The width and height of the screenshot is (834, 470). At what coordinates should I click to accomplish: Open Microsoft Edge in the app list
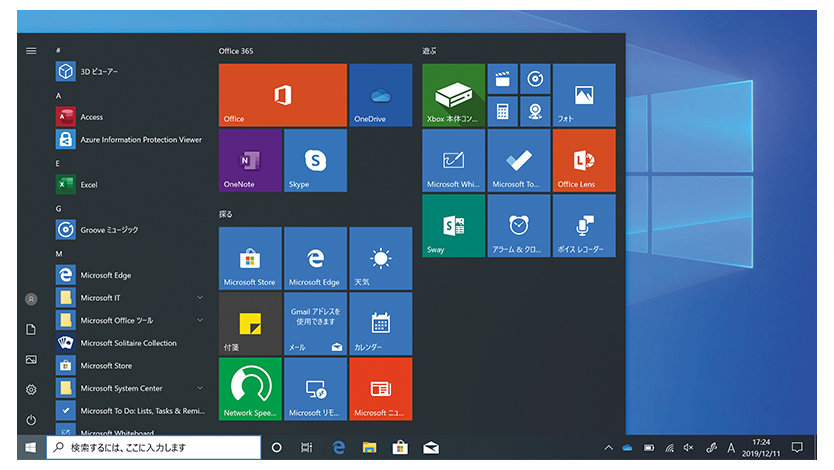(x=130, y=275)
